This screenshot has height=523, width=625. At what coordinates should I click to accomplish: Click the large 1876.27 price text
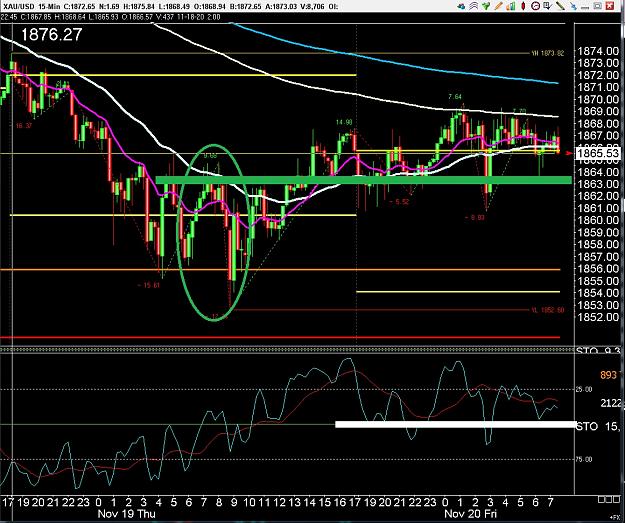click(51, 35)
